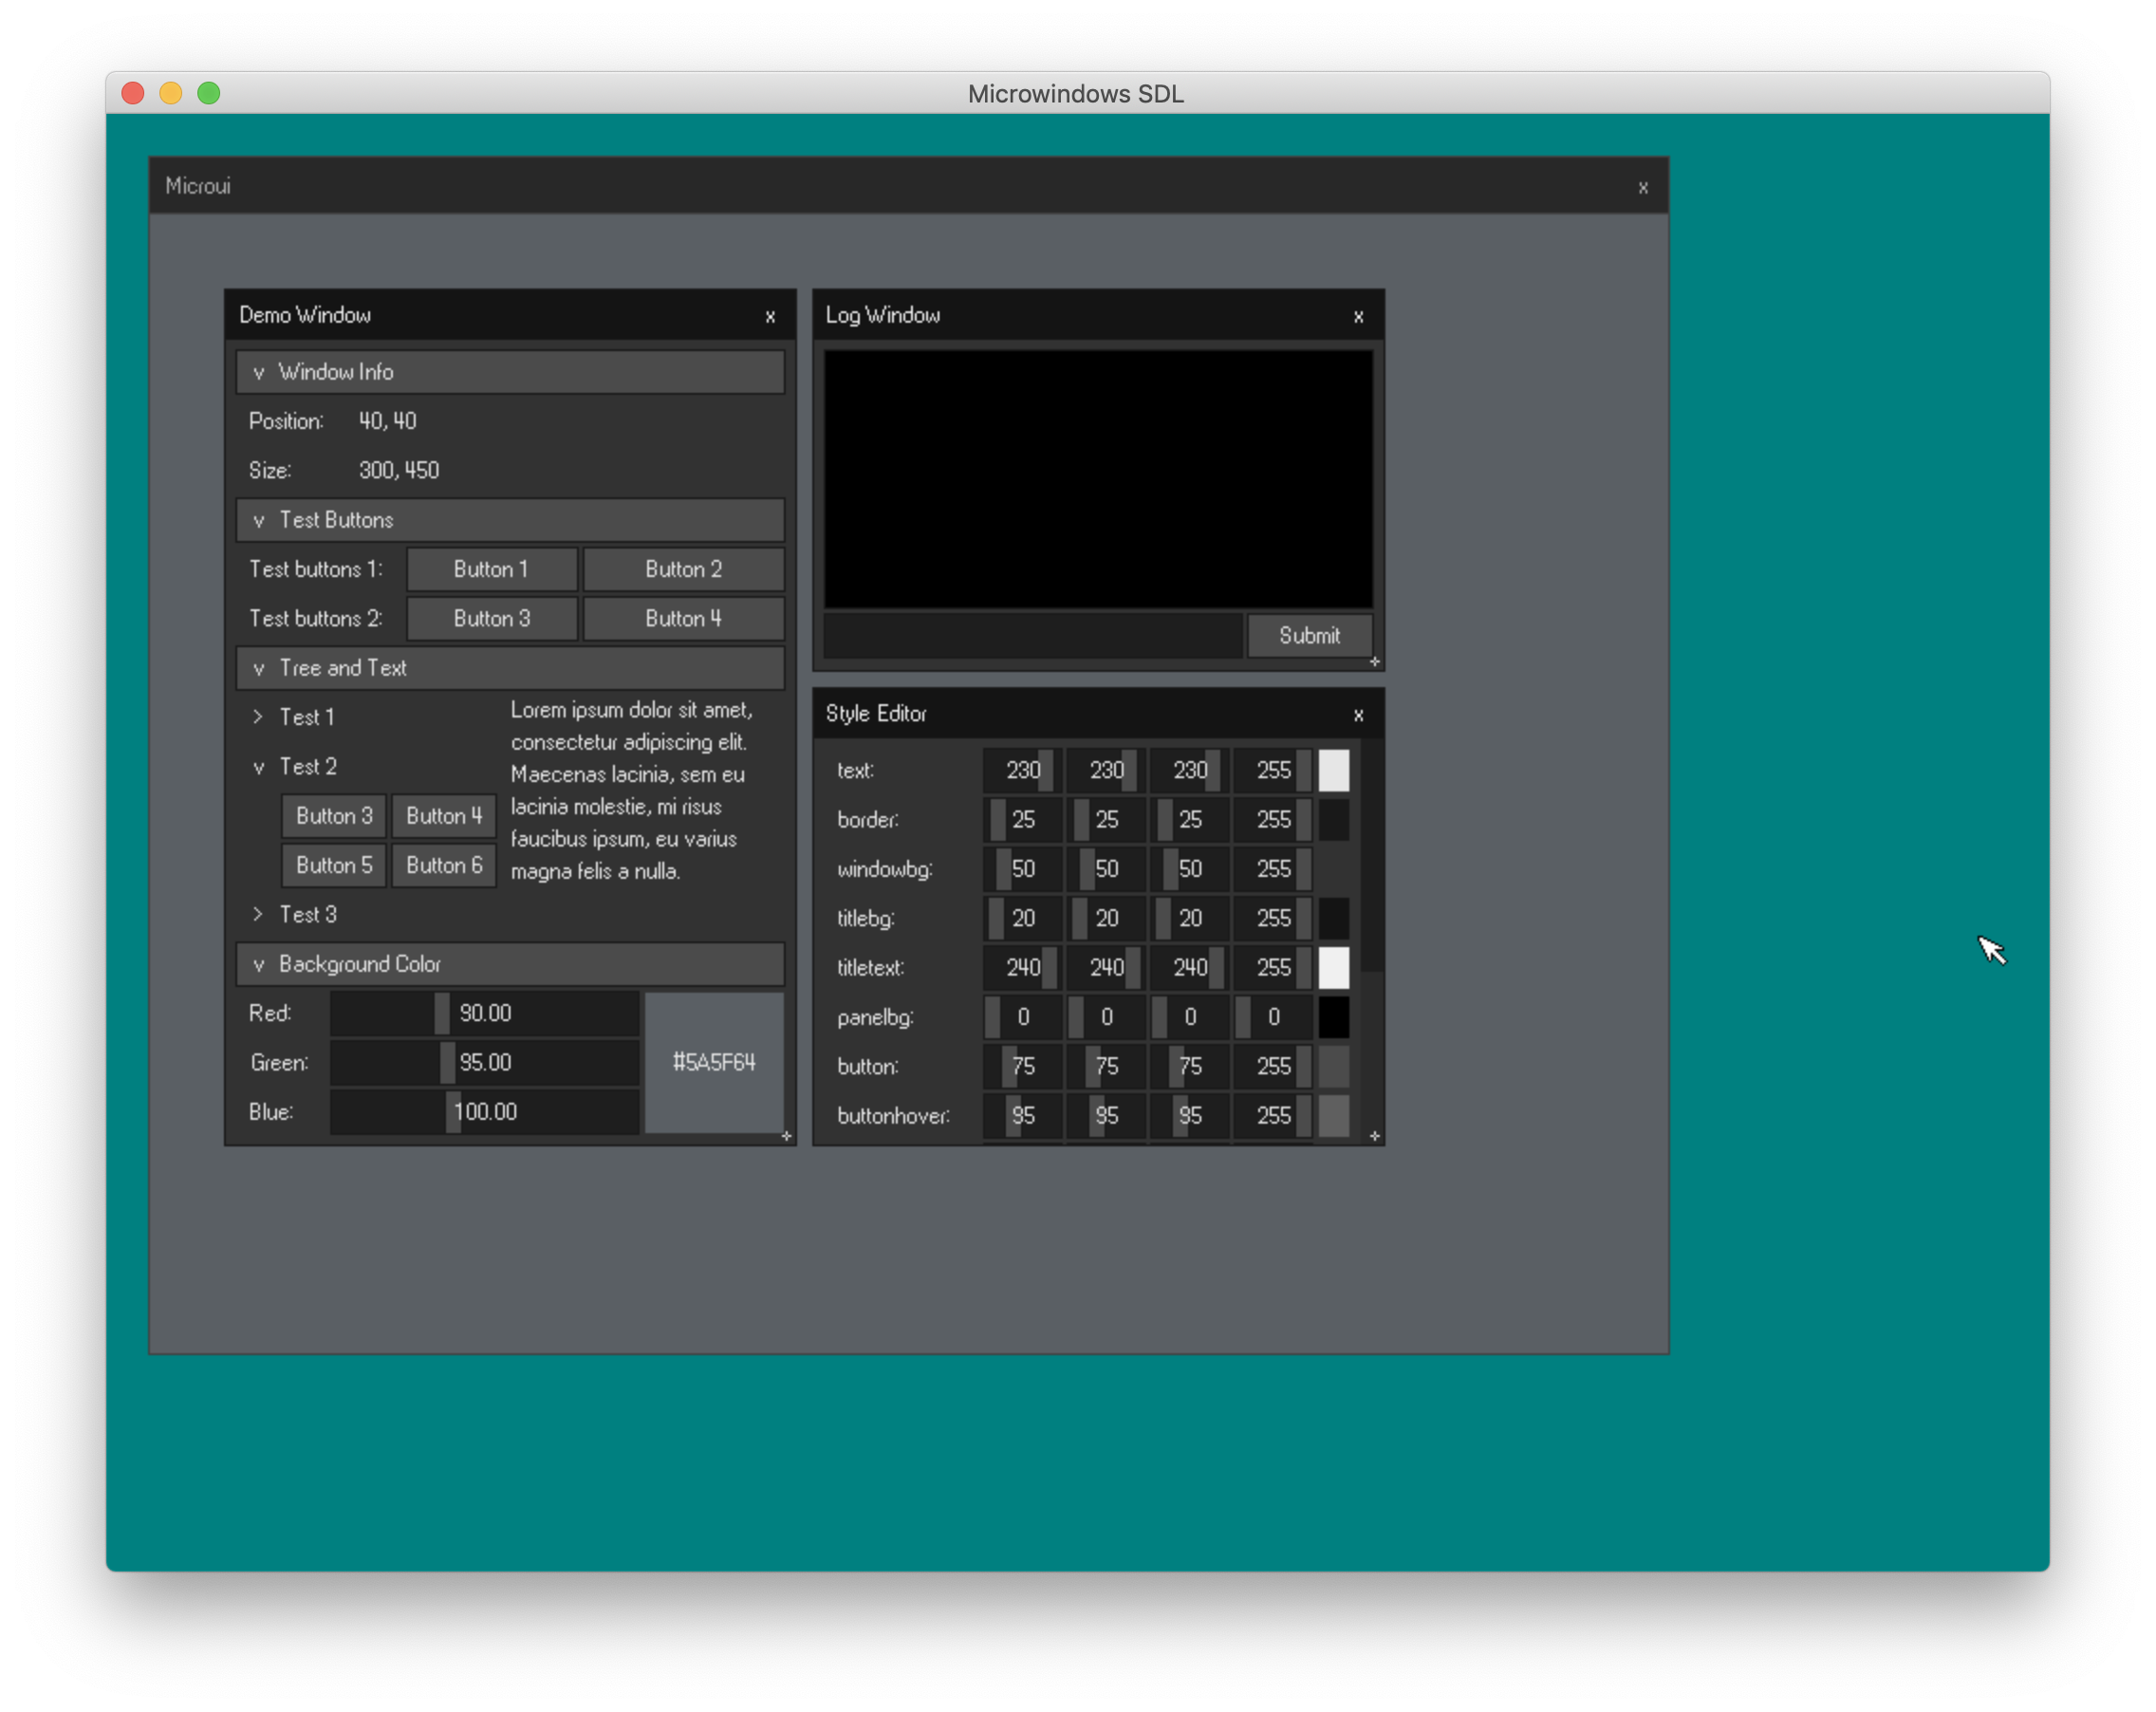
Task: Click the Red slider showing 90.00
Action: pos(485,1014)
